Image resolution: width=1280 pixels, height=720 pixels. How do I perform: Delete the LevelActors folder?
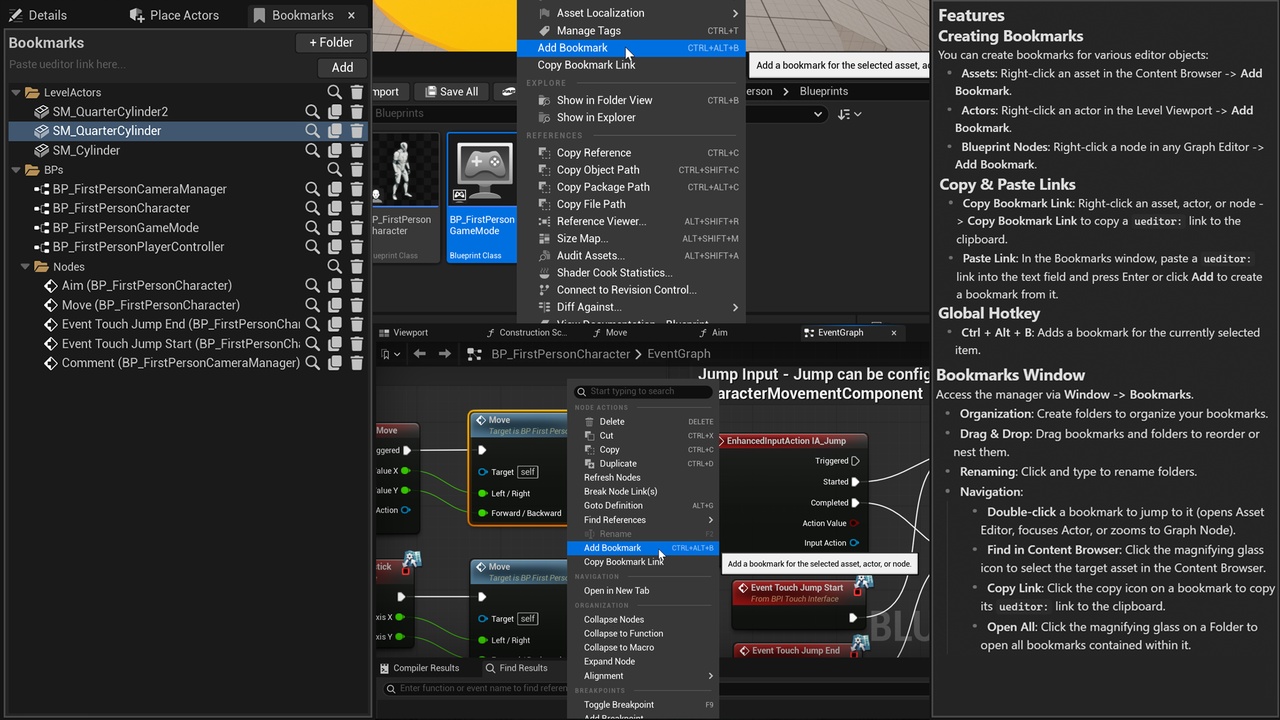[357, 92]
